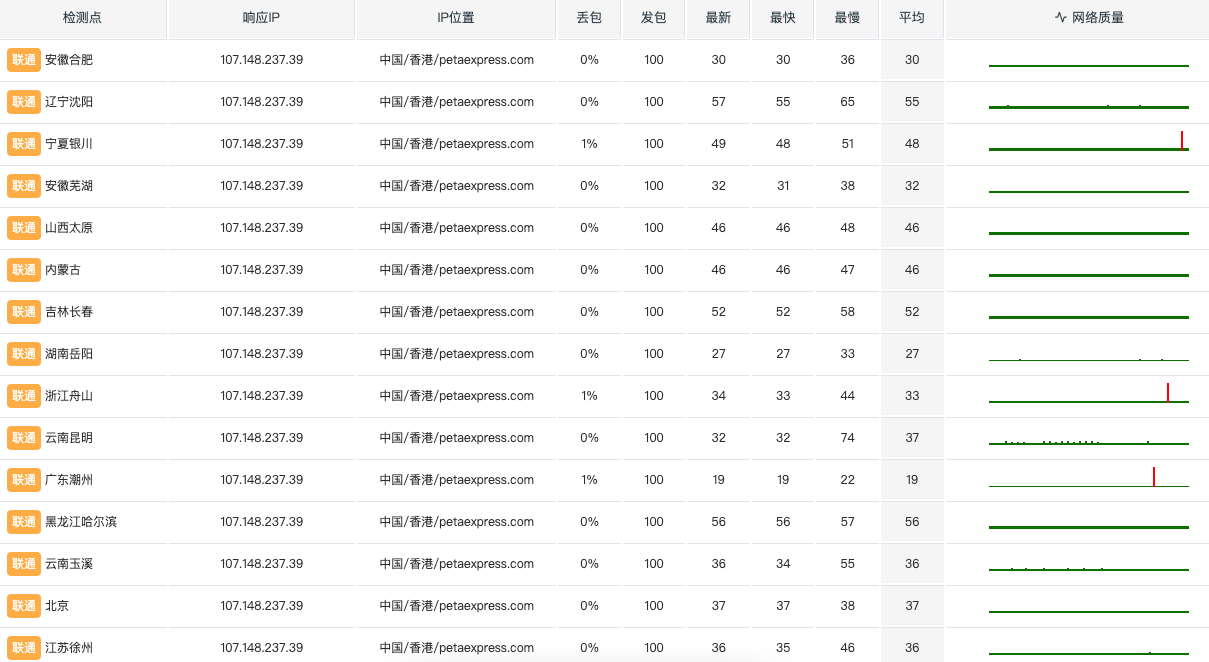Image resolution: width=1209 pixels, height=662 pixels.
Task: Click slowest value 65 for 辽宁沈阳
Action: [847, 102]
